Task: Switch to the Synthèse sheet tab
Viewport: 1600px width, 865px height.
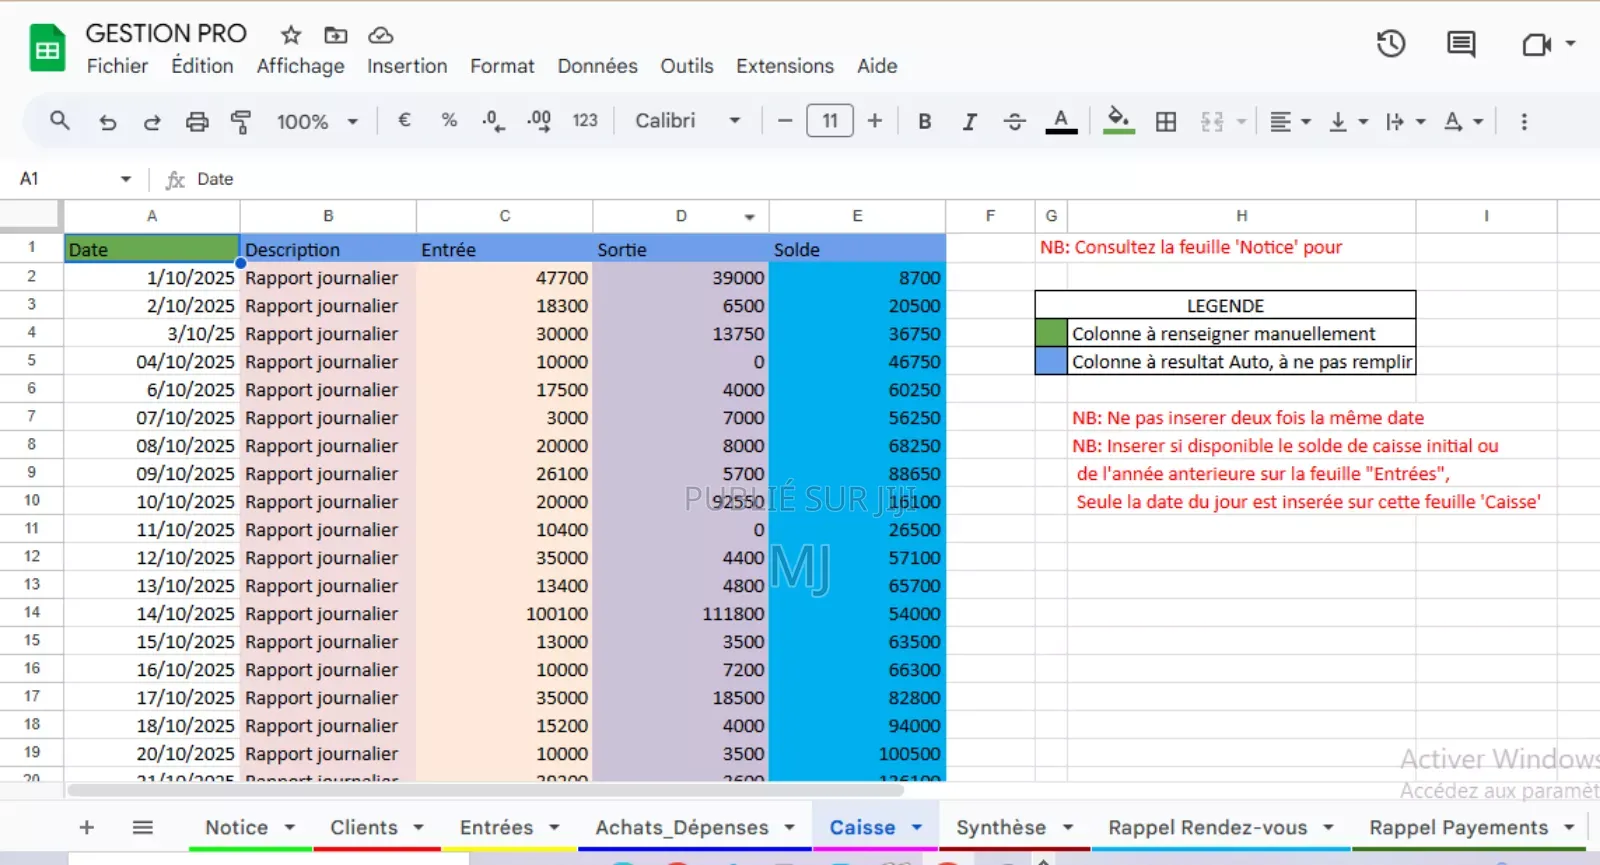Action: coord(1001,827)
